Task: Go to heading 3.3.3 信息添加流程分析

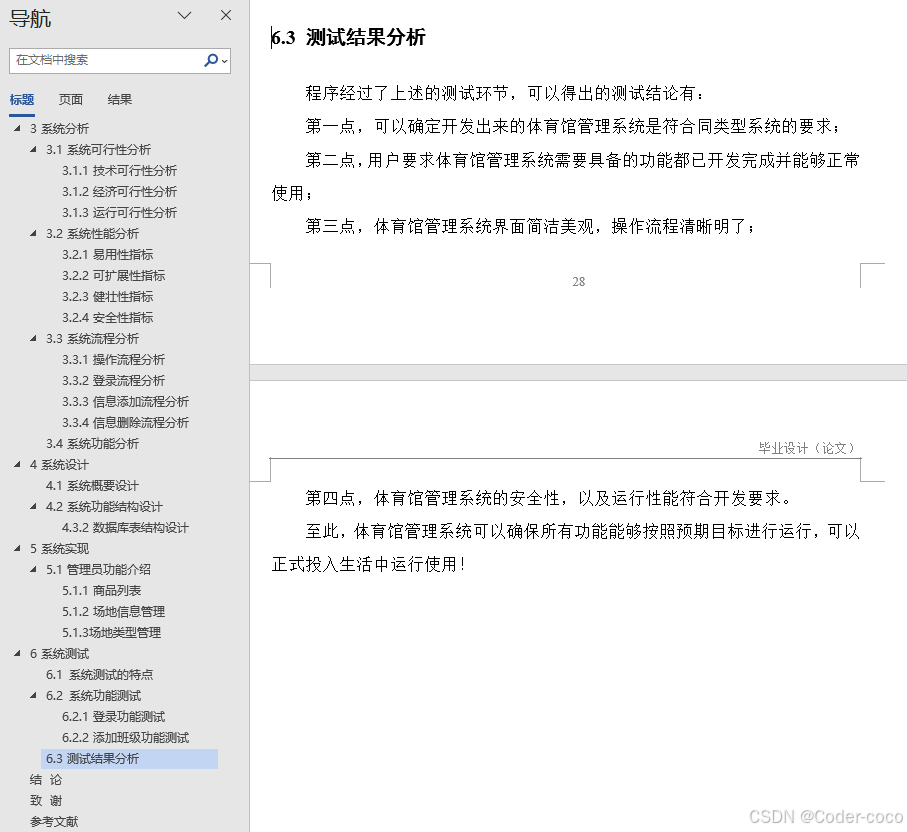Action: coord(126,402)
